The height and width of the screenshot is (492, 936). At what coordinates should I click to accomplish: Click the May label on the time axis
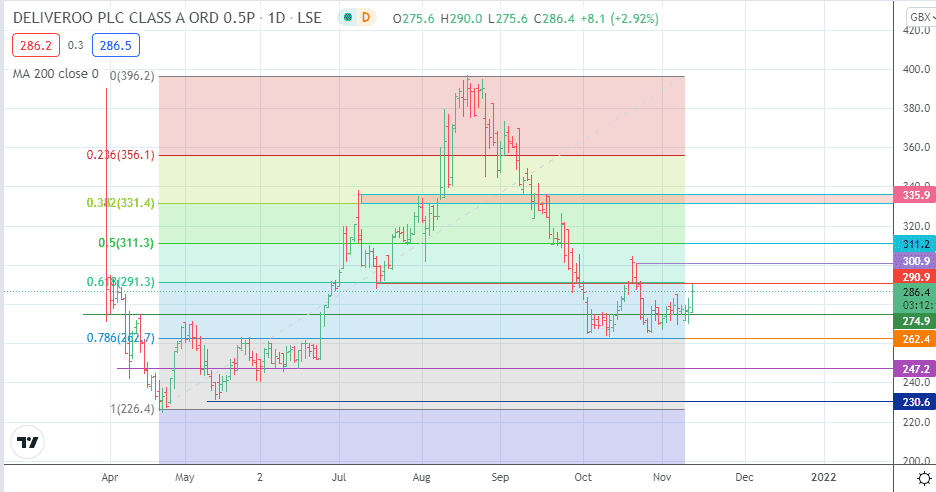(185, 477)
